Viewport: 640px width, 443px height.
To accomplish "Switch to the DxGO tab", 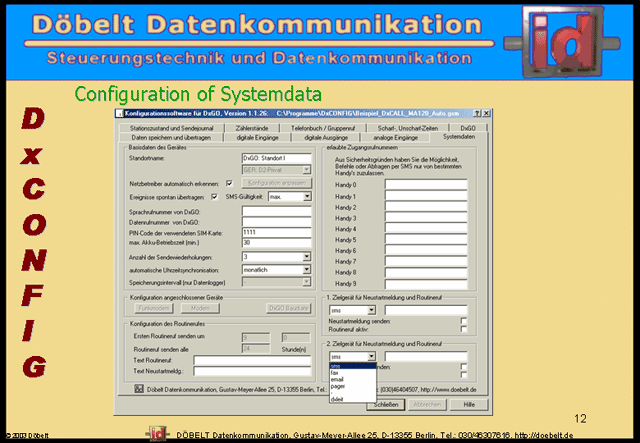I will click(468, 128).
